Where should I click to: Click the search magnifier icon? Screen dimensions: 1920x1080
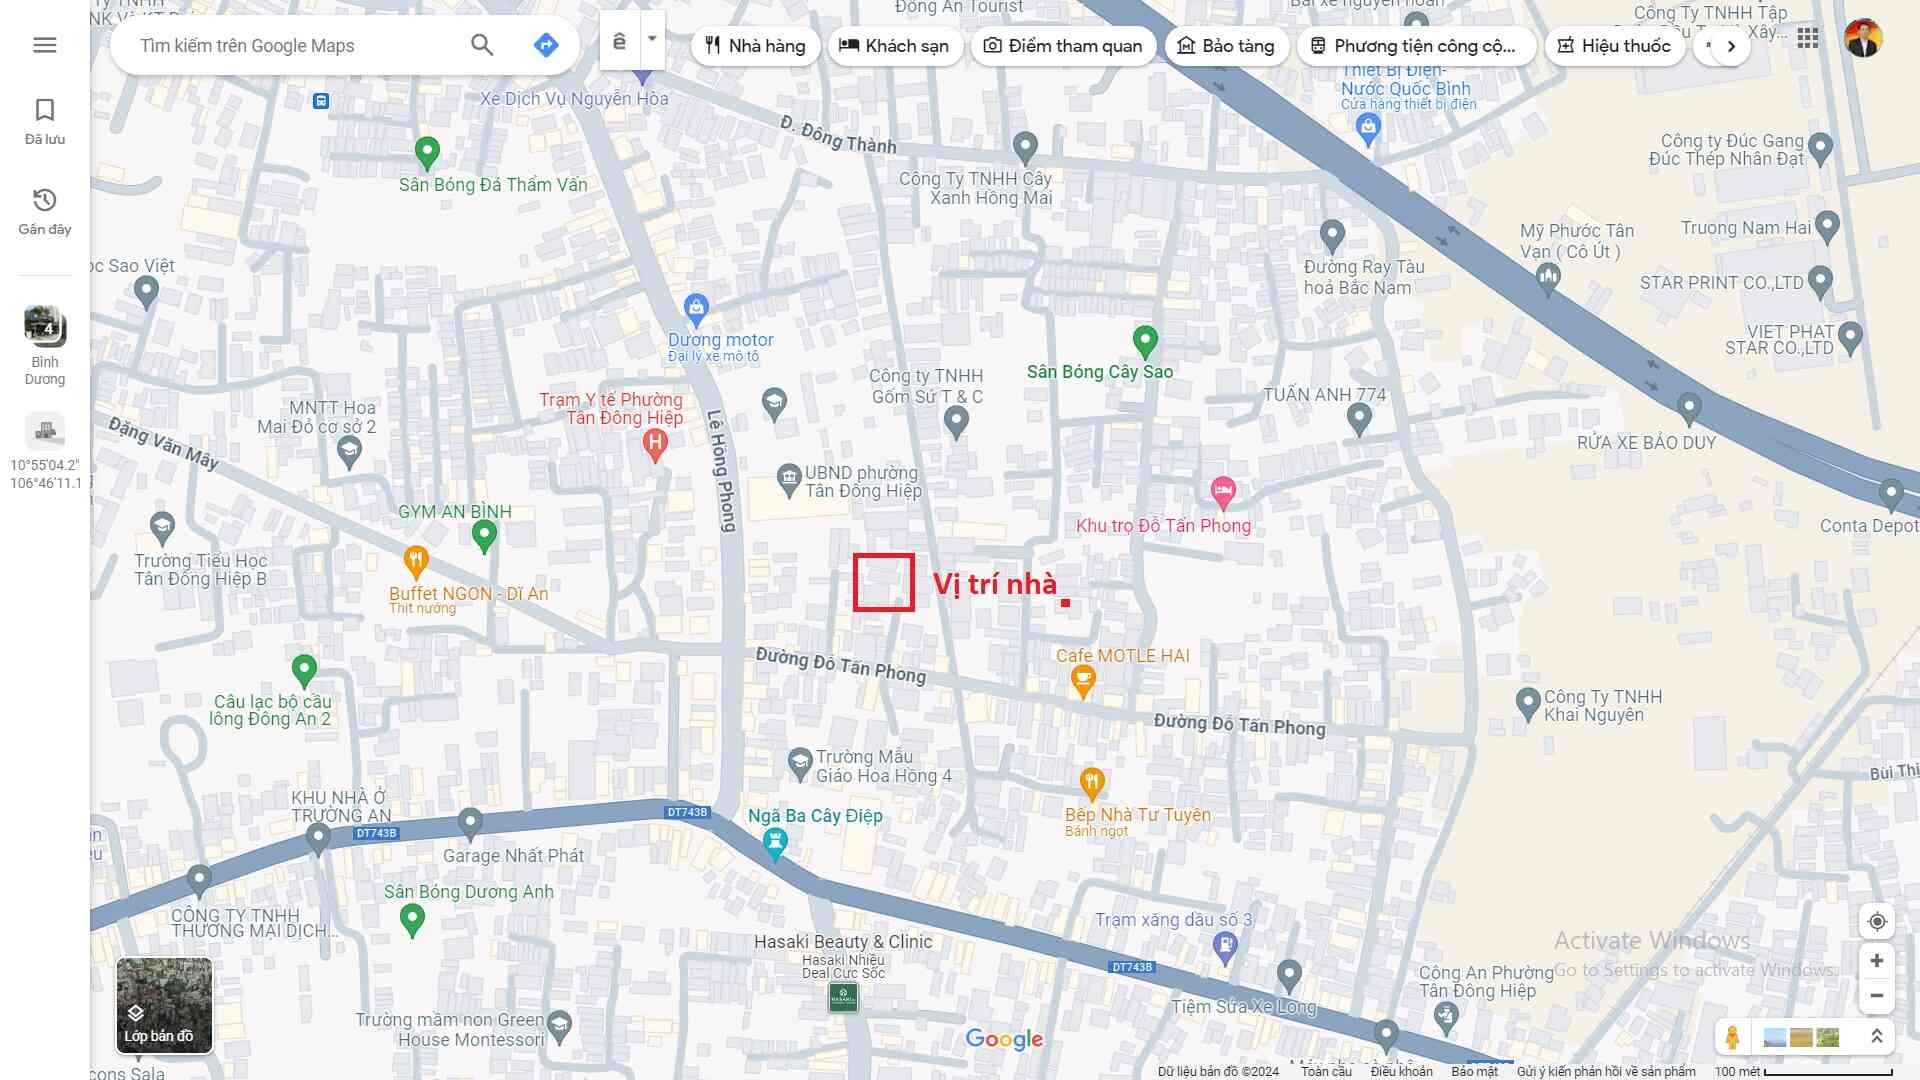coord(482,45)
